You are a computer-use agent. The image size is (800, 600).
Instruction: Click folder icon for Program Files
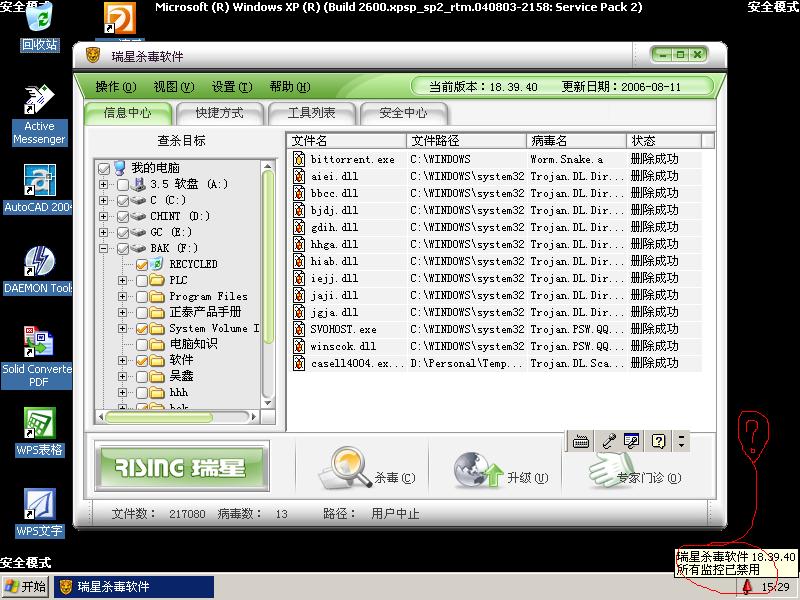click(x=157, y=296)
